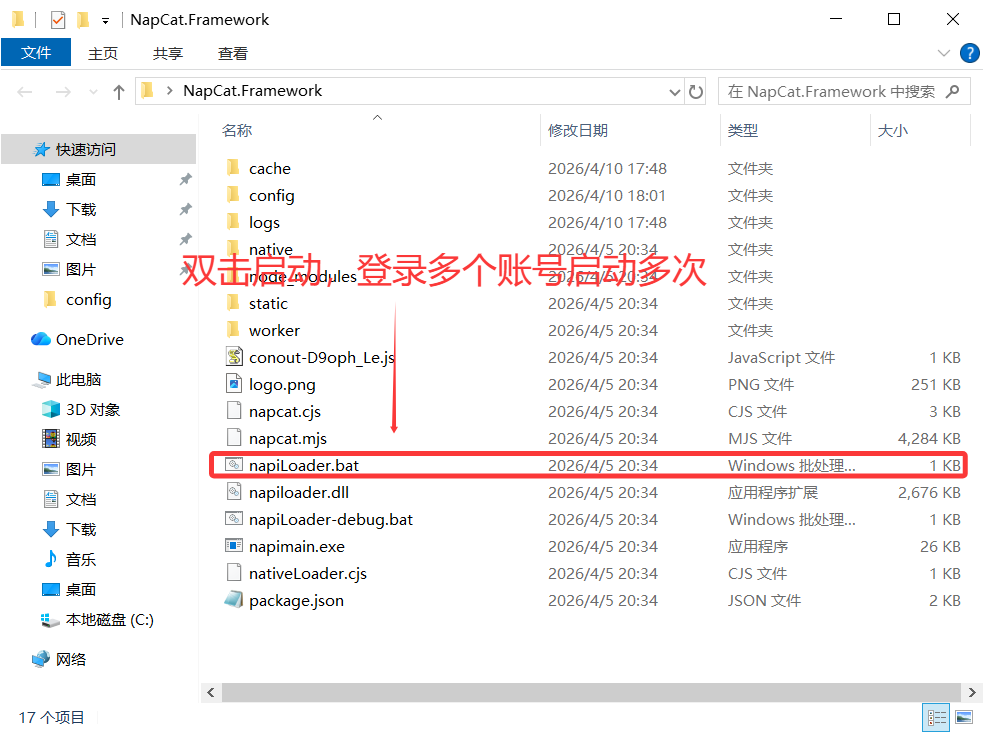This screenshot has height=733, width=984.
Task: Click the up arrow to go to parent folder
Action: (118, 90)
